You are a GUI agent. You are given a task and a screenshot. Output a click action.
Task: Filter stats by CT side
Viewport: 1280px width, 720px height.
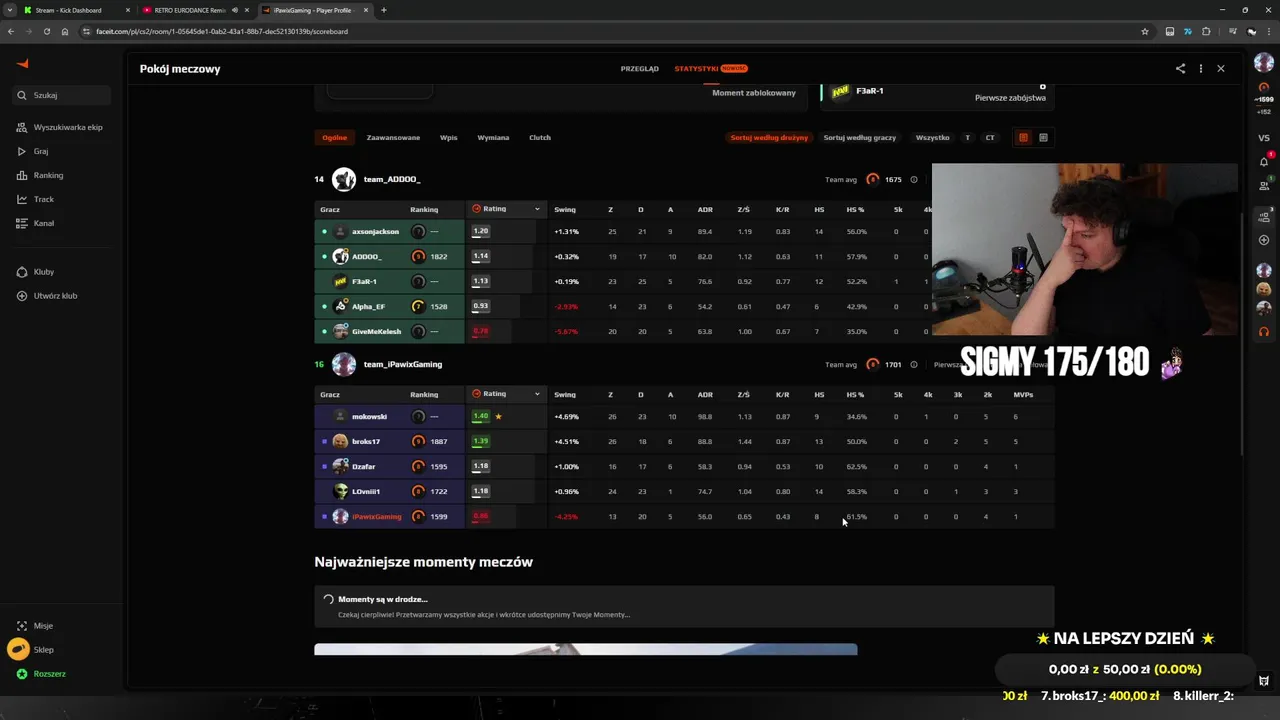click(990, 137)
